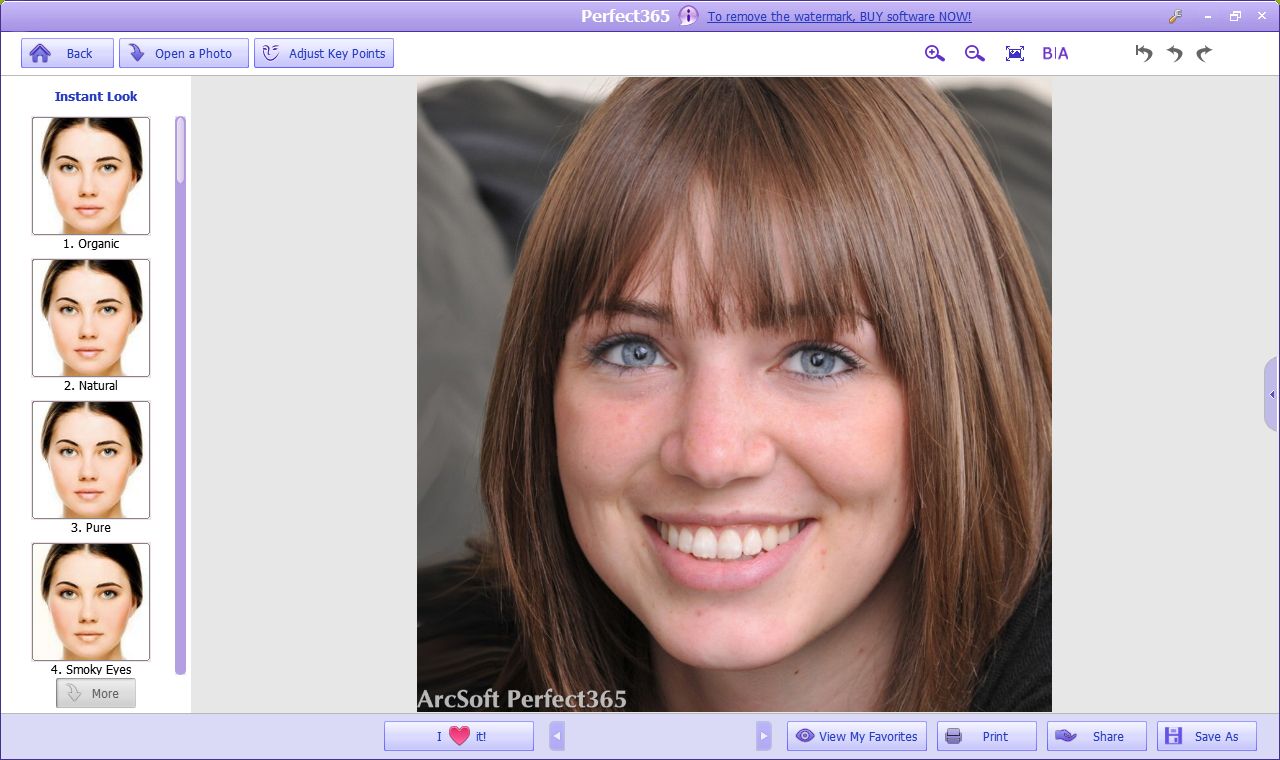1280x760 pixels.
Task: Save the photo with Save As
Action: 1207,736
